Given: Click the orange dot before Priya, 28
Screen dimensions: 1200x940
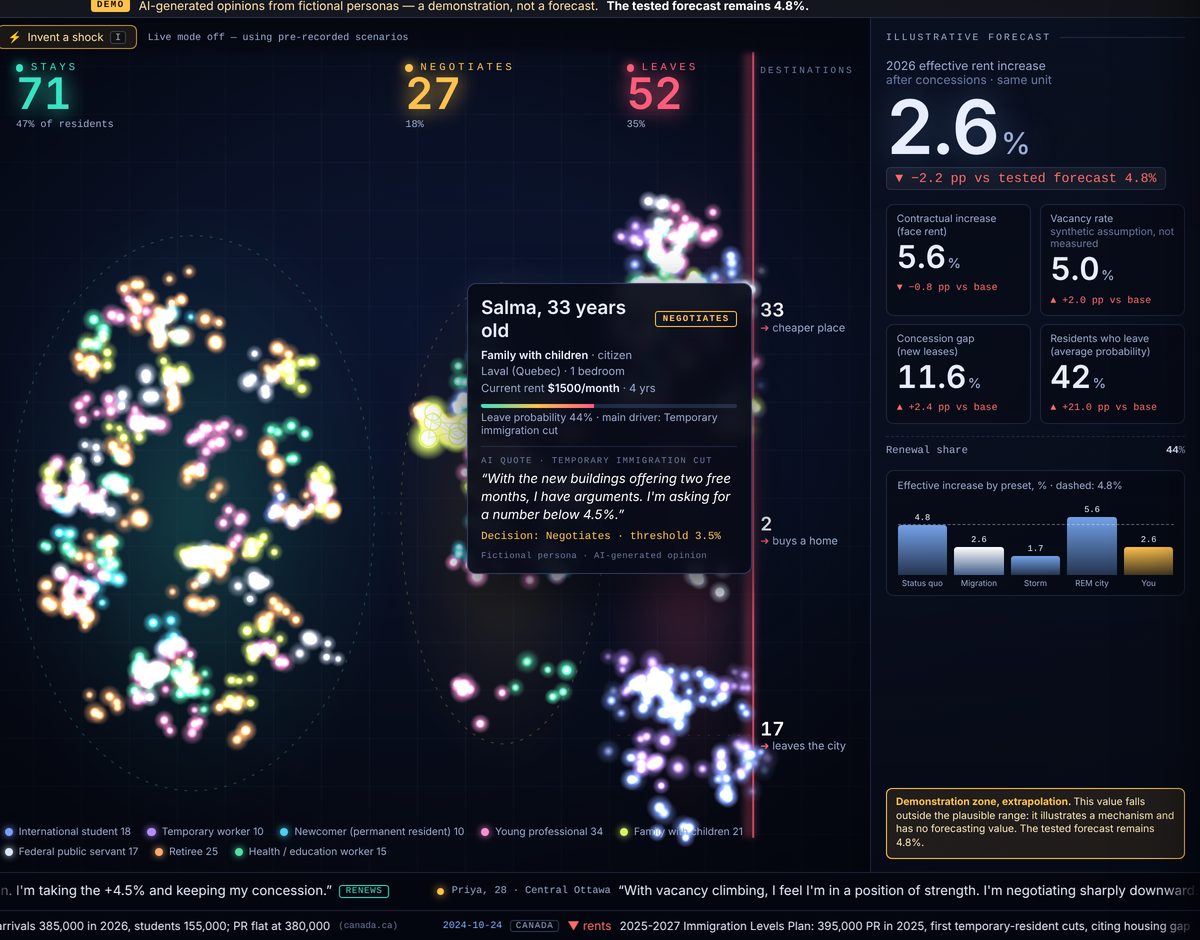Looking at the screenshot, I should [441, 890].
